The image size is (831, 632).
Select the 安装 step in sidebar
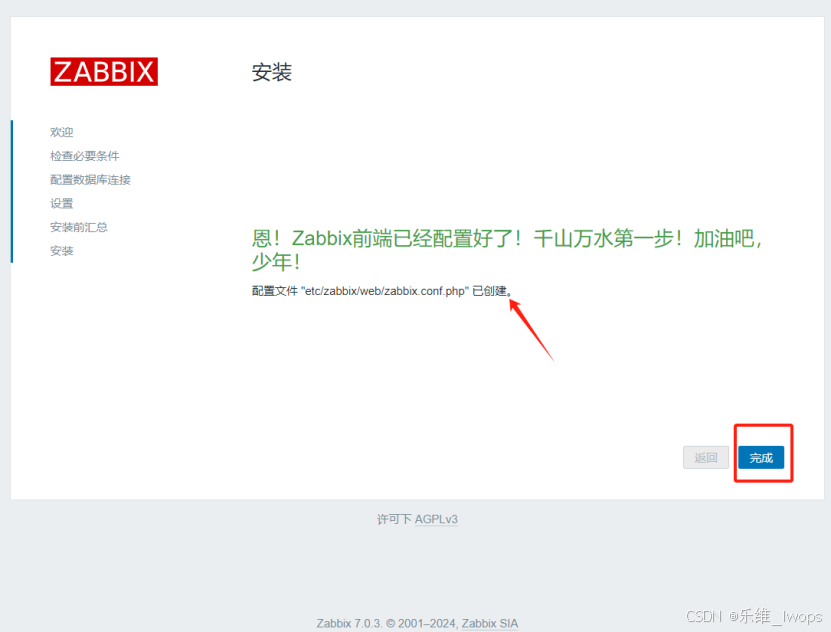(x=61, y=251)
